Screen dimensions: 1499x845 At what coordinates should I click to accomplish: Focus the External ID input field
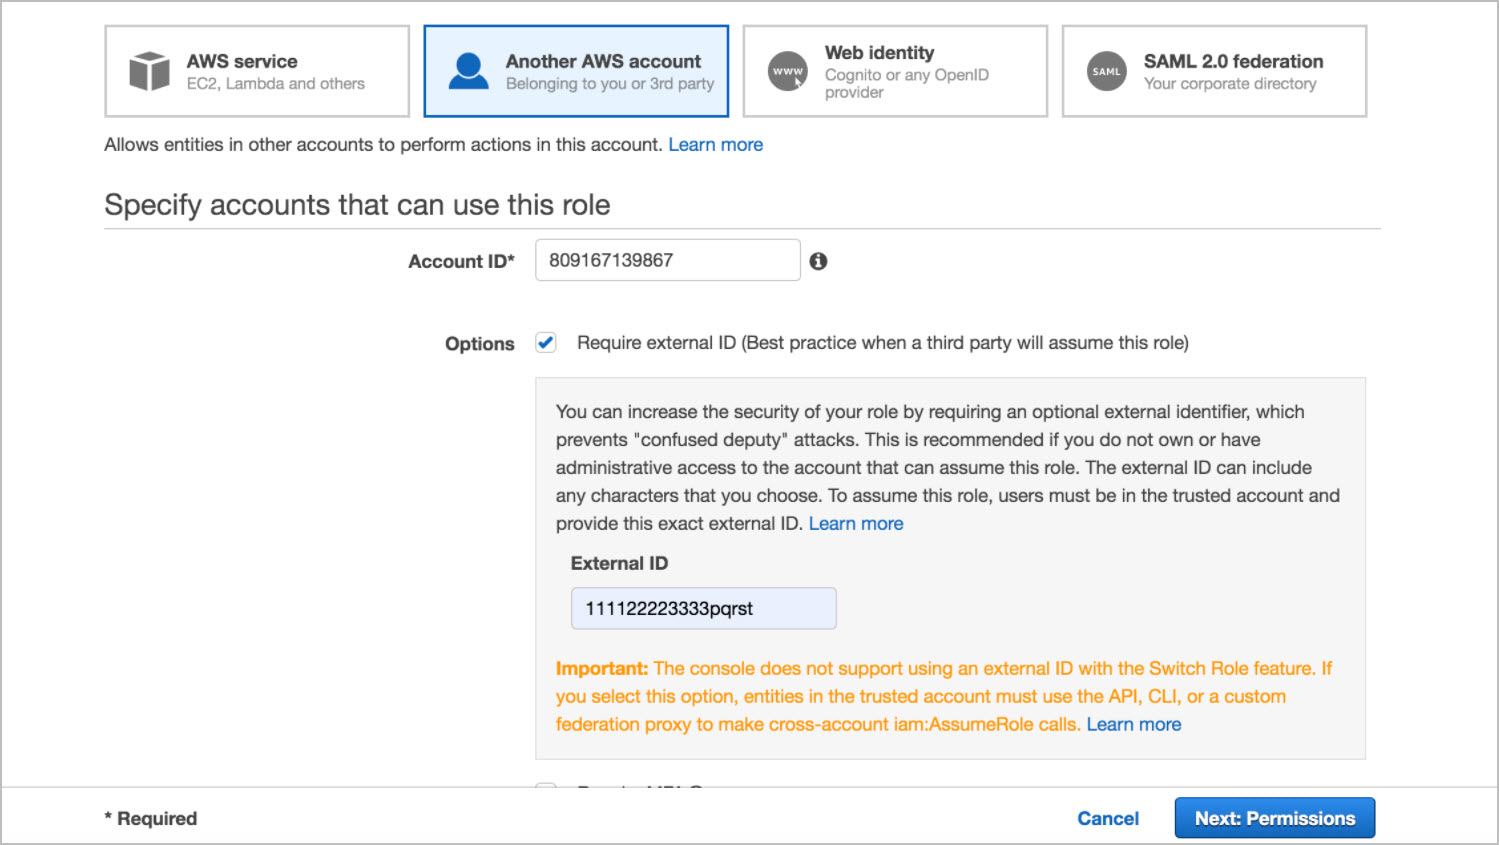point(704,608)
